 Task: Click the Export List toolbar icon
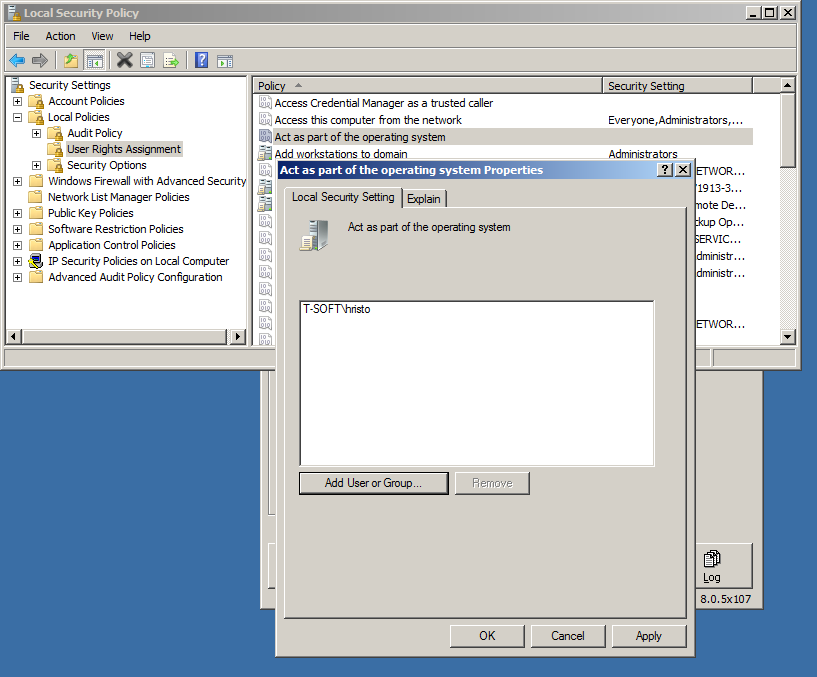[x=171, y=60]
